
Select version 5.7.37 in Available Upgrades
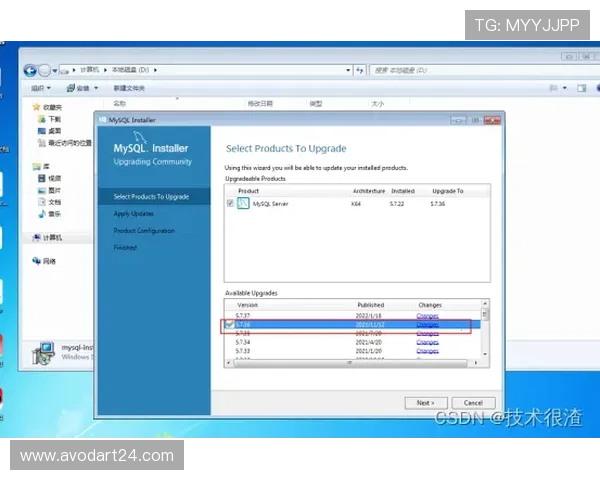click(242, 316)
